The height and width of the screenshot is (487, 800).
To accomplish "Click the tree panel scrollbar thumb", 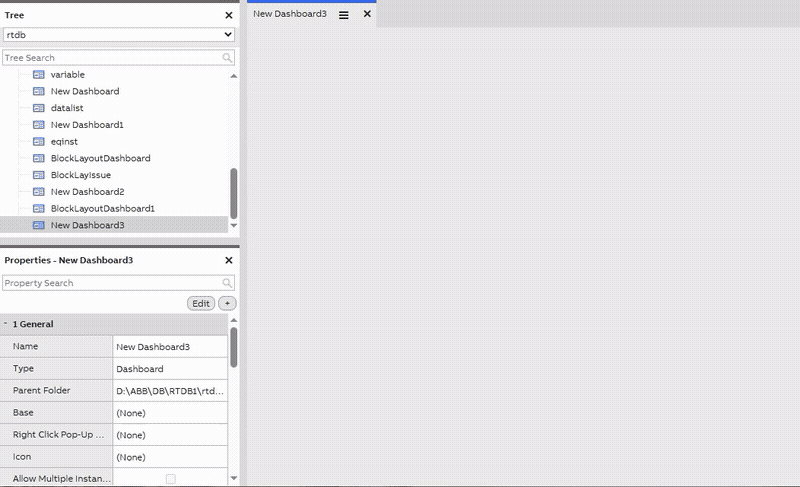I will coord(234,193).
